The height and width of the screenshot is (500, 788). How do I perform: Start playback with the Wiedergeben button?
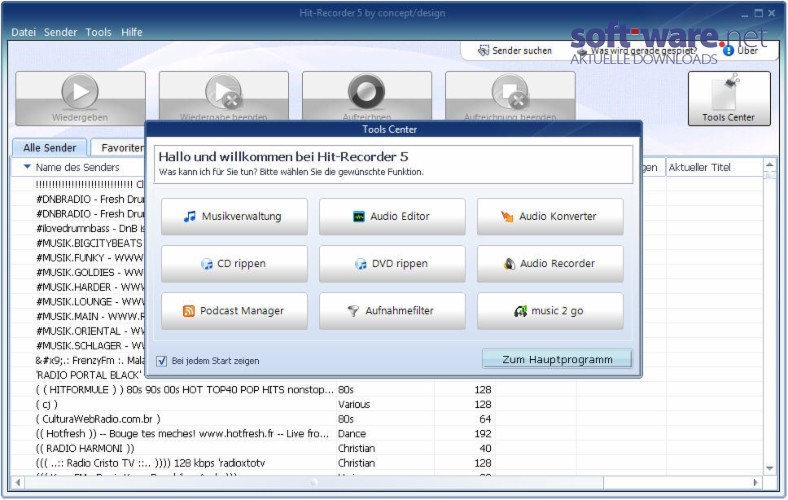coord(80,98)
